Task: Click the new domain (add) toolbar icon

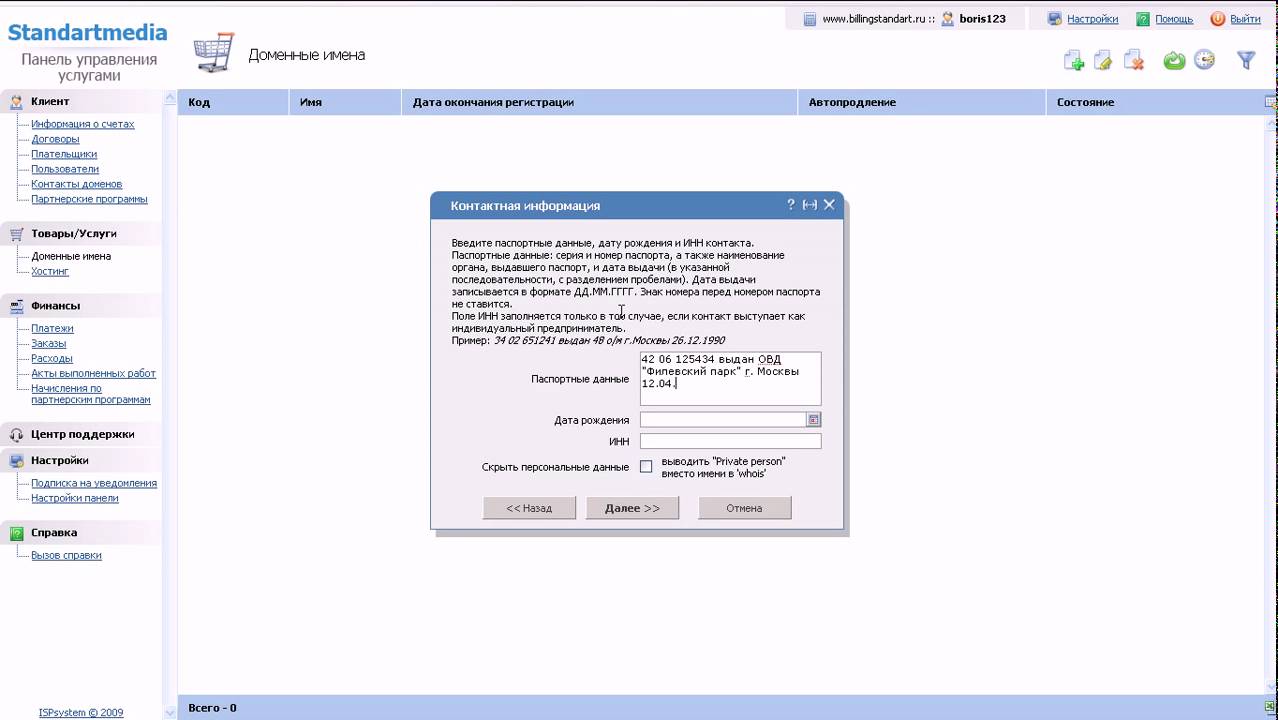Action: point(1074,61)
